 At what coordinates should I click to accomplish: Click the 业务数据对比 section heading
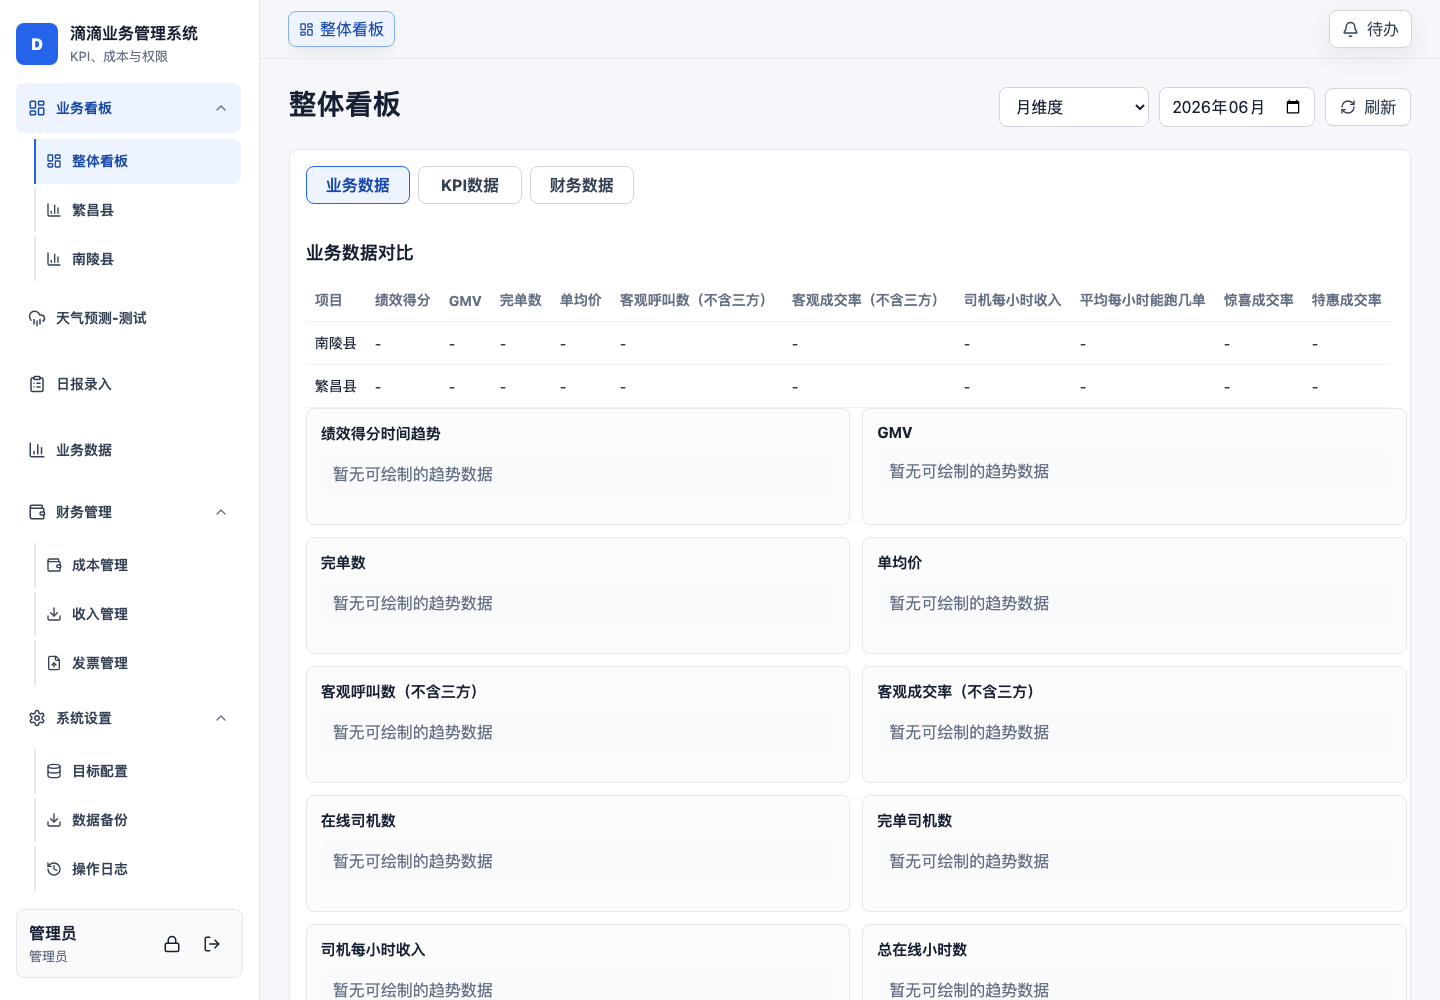[360, 253]
